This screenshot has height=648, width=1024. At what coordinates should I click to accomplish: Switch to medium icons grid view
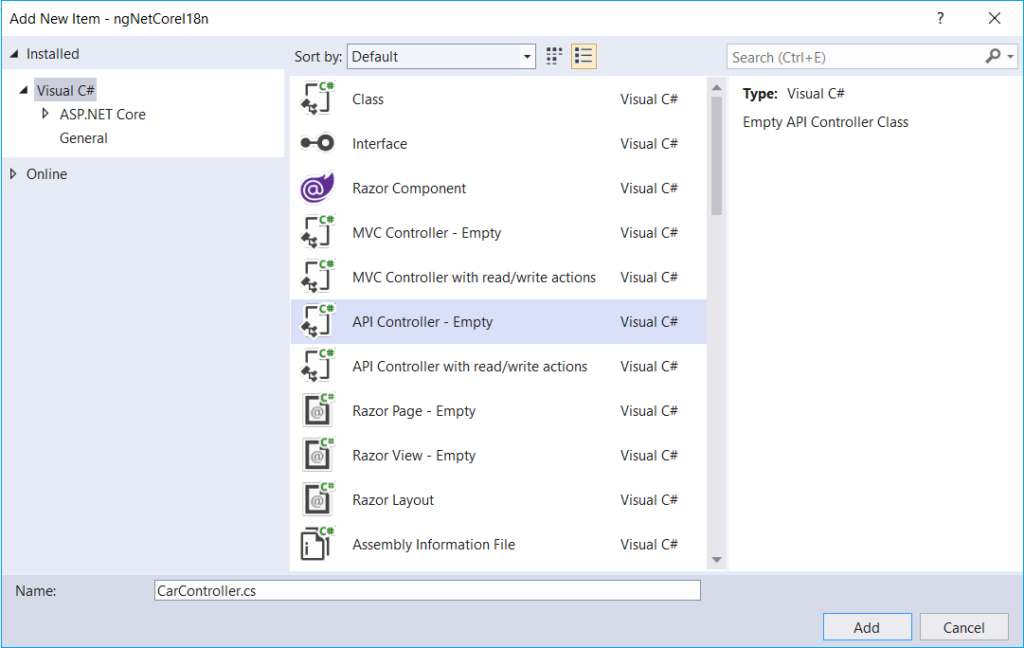coord(554,56)
